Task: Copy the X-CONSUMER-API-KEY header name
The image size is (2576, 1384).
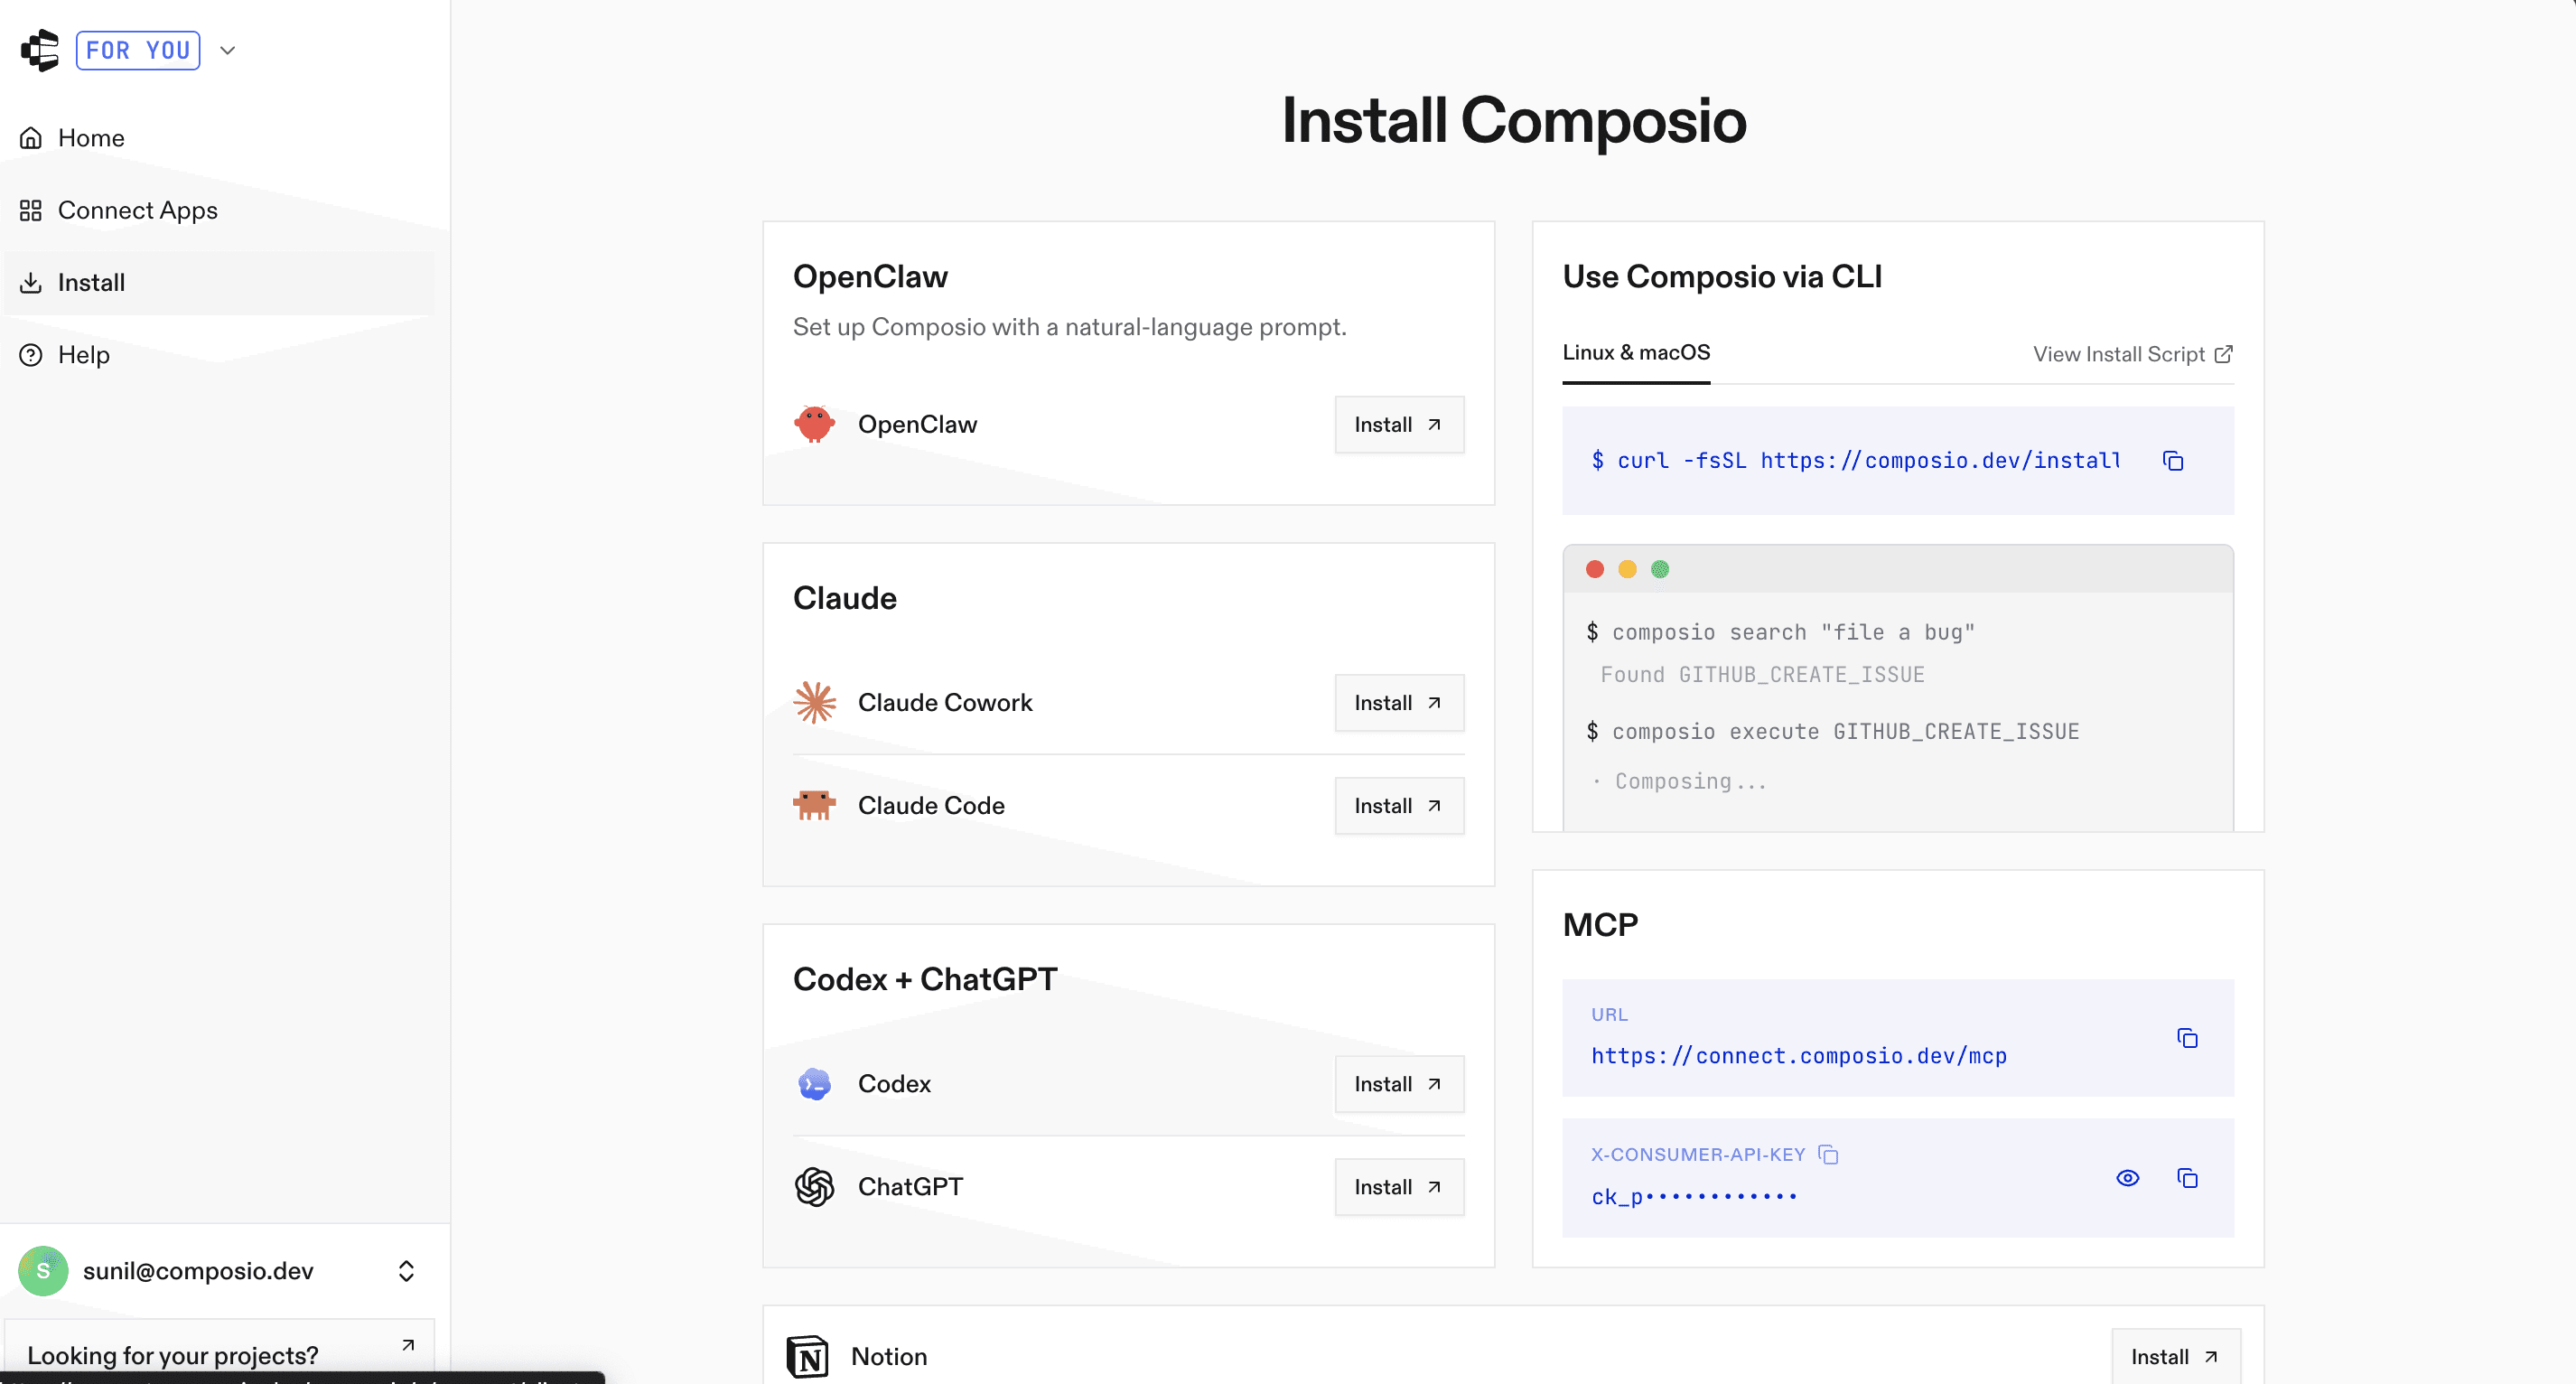Action: pyautogui.click(x=1828, y=1154)
